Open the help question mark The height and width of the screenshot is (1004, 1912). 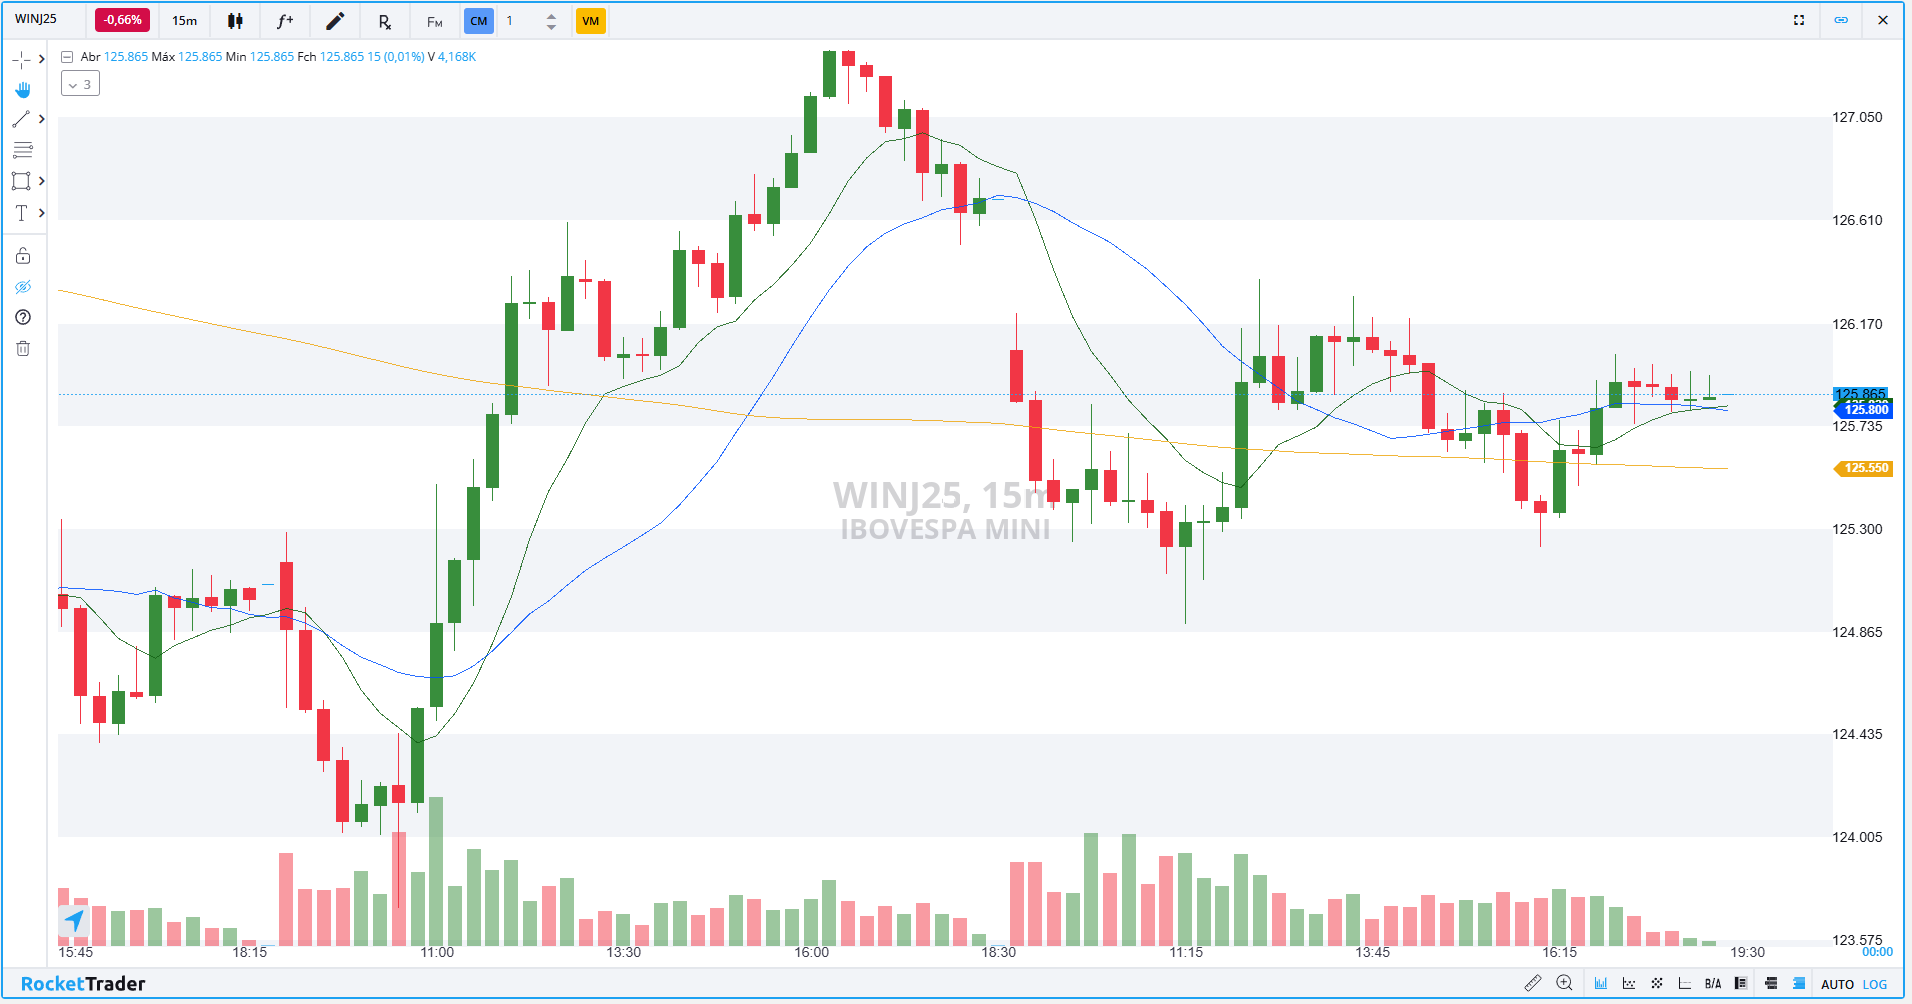[x=23, y=318]
